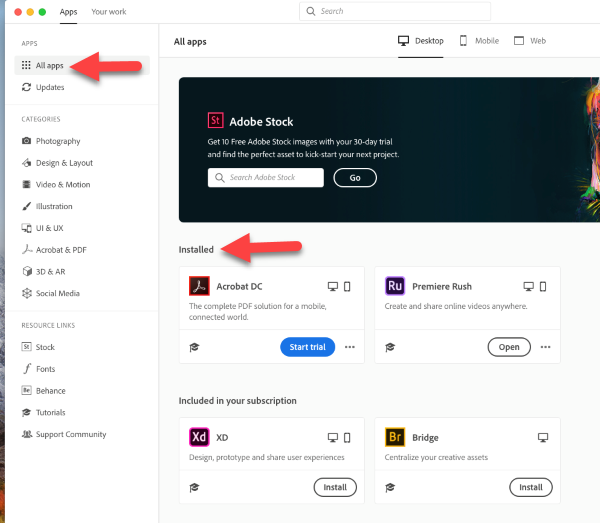The image size is (600, 523).
Task: Click the Support Community people icon
Action: pyautogui.click(x=27, y=434)
